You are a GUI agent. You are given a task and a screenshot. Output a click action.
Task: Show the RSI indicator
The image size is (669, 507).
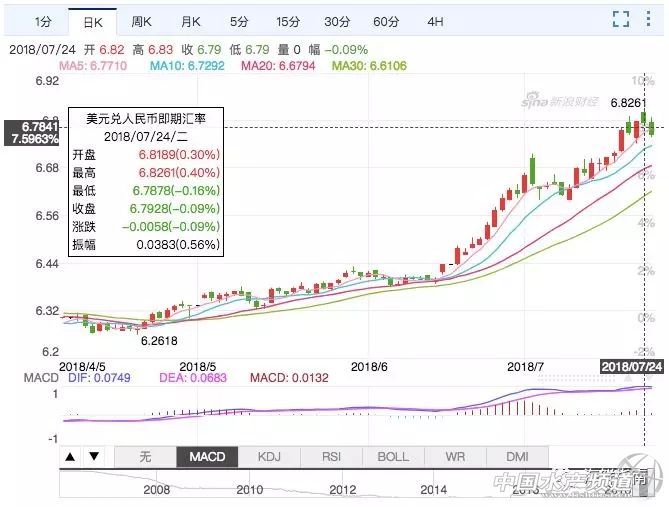click(x=331, y=457)
